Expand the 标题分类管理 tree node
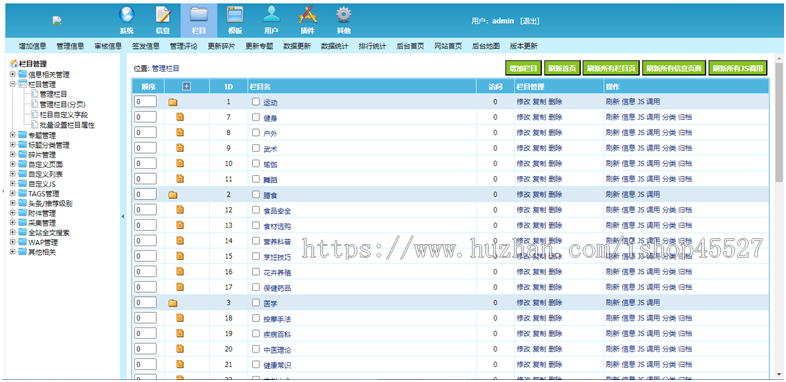Viewport: 786px width, 382px height. click(x=13, y=145)
